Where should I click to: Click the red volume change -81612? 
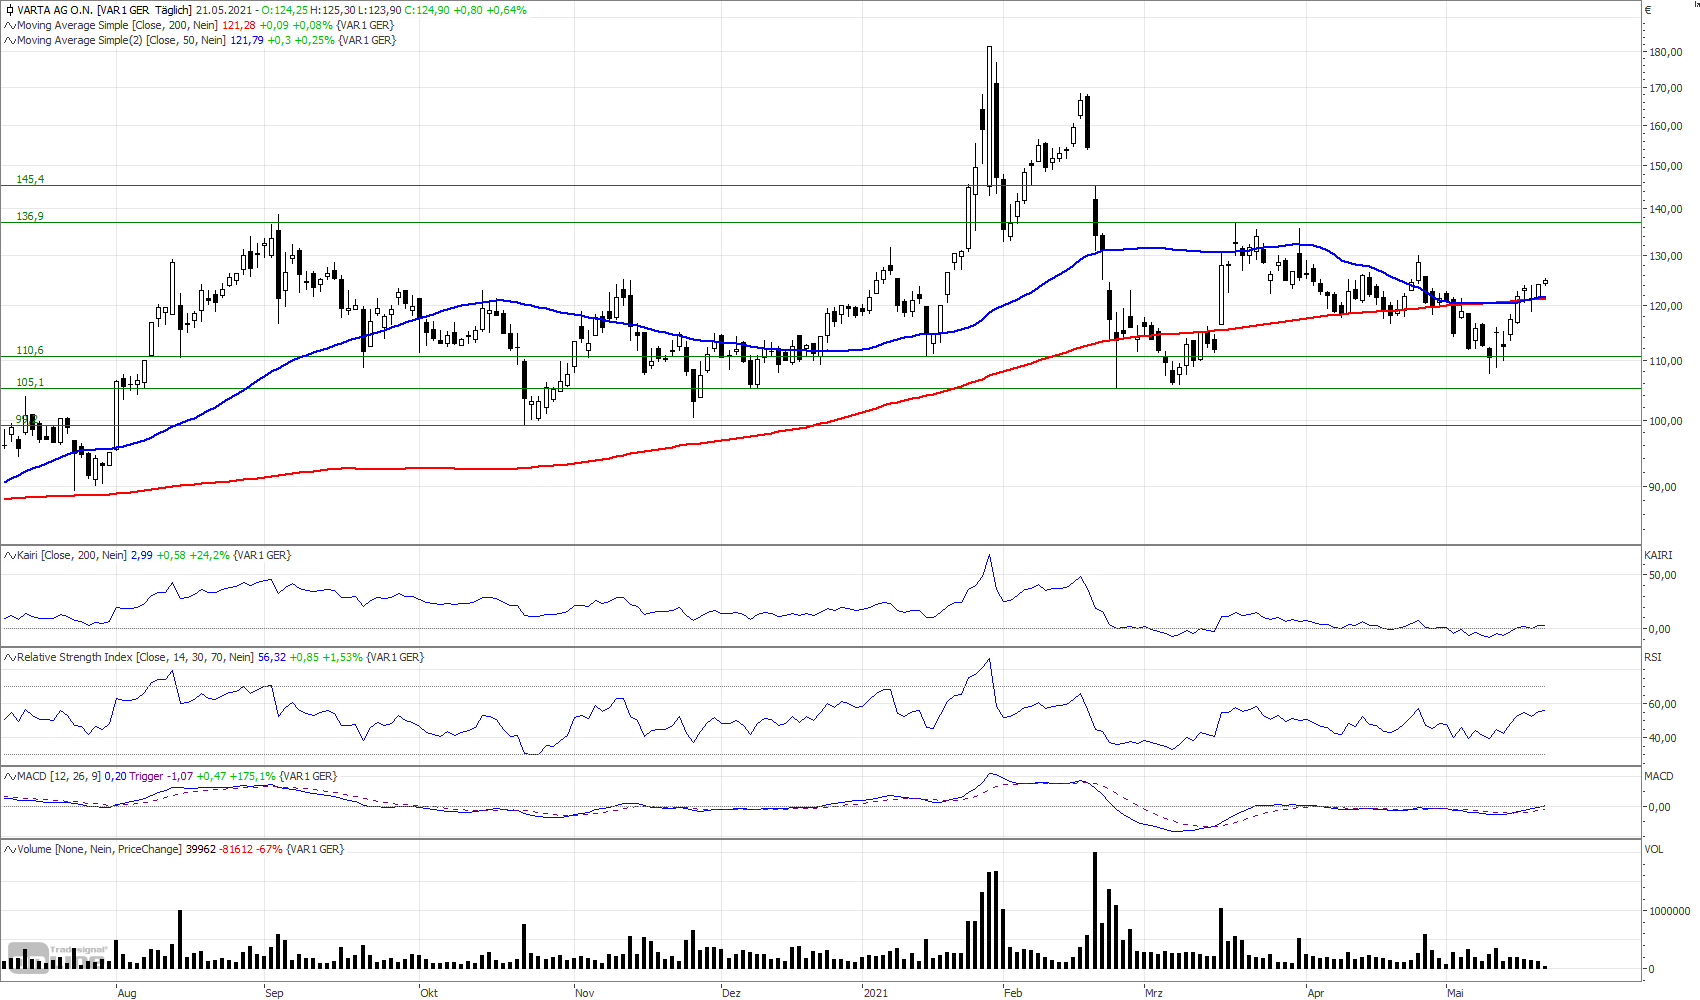(x=237, y=849)
